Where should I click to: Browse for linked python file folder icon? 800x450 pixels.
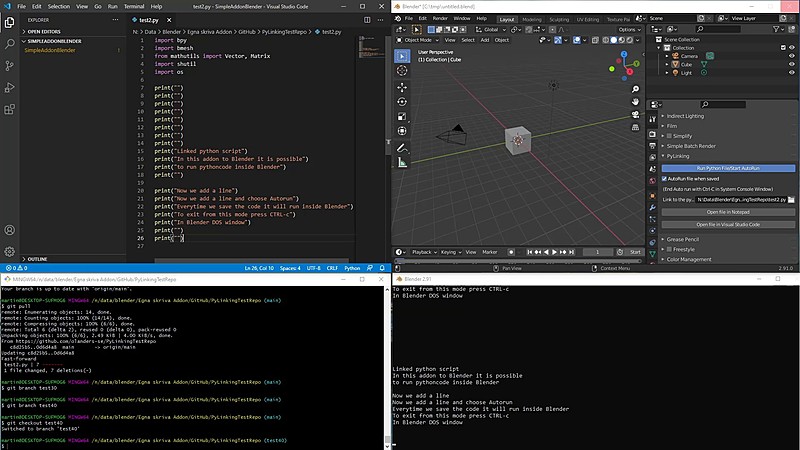coord(791,199)
